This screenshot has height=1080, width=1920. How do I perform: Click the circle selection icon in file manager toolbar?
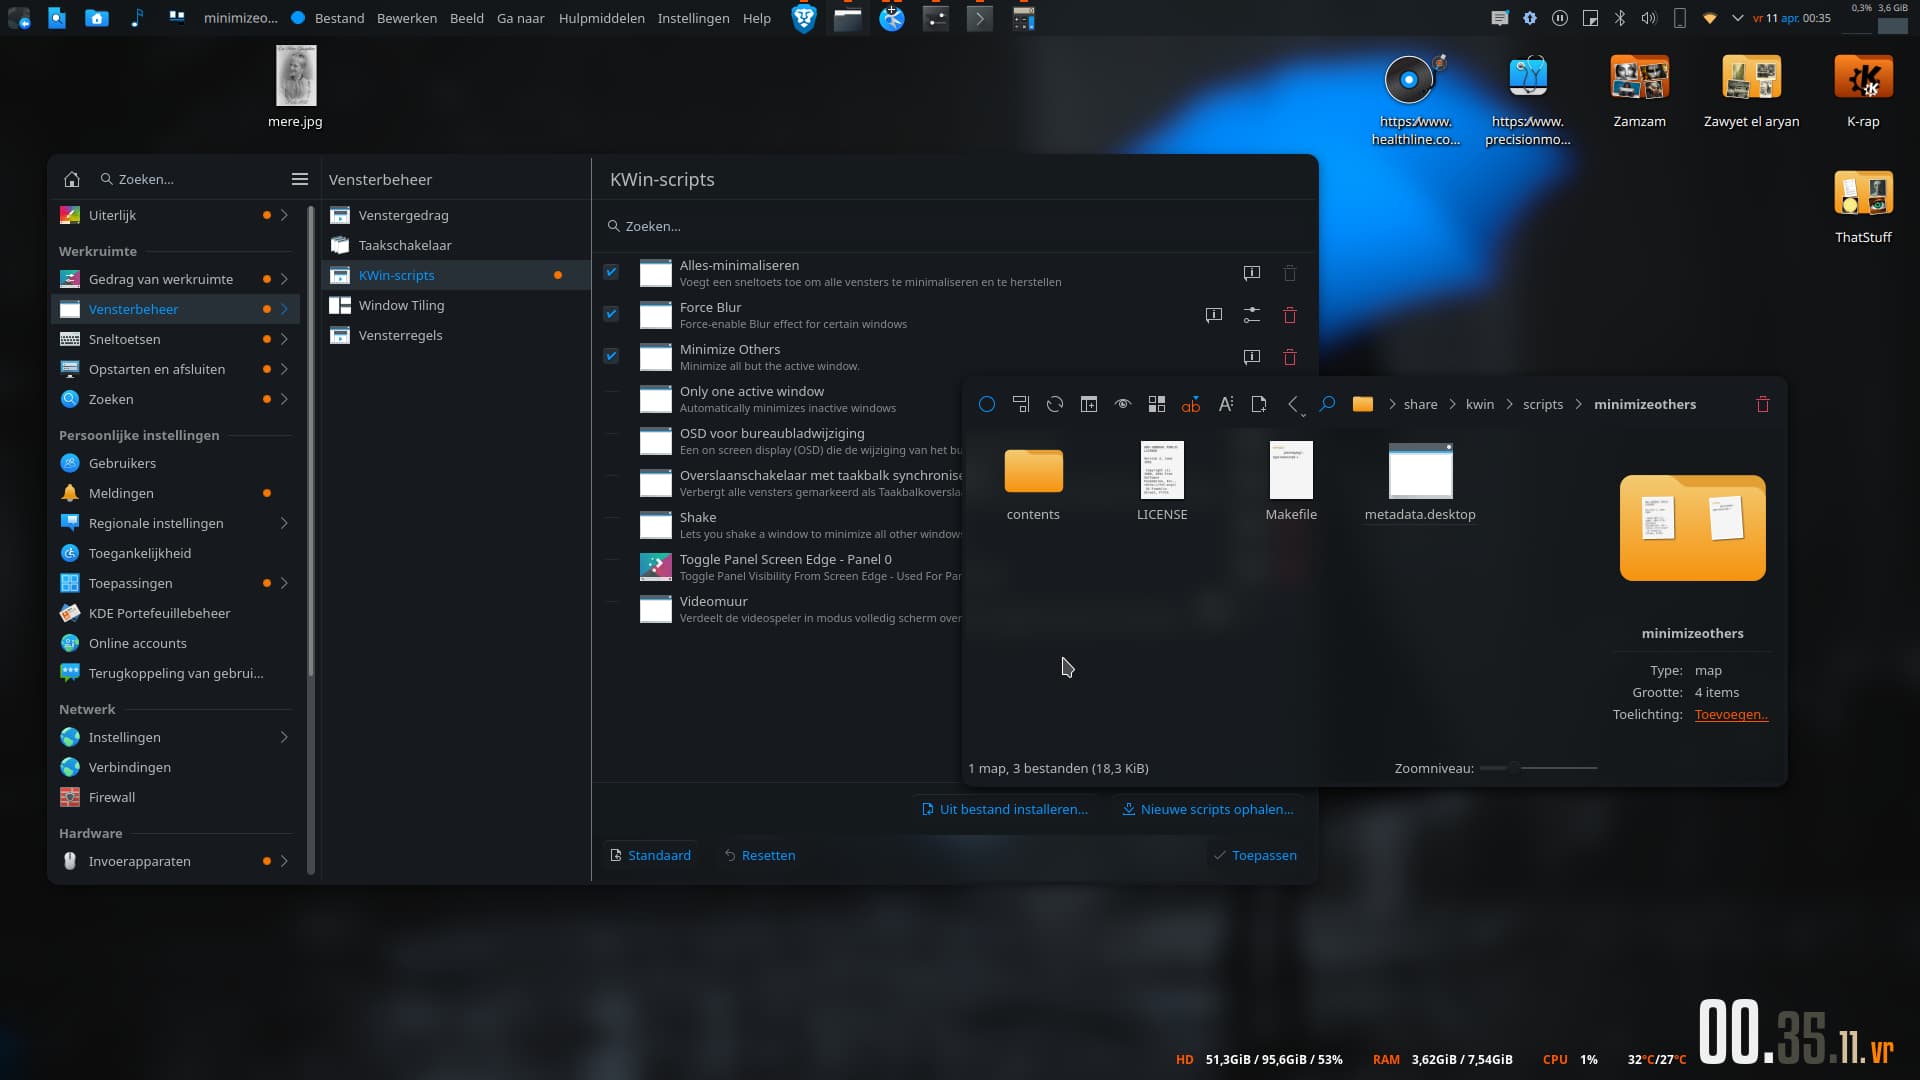(x=987, y=404)
